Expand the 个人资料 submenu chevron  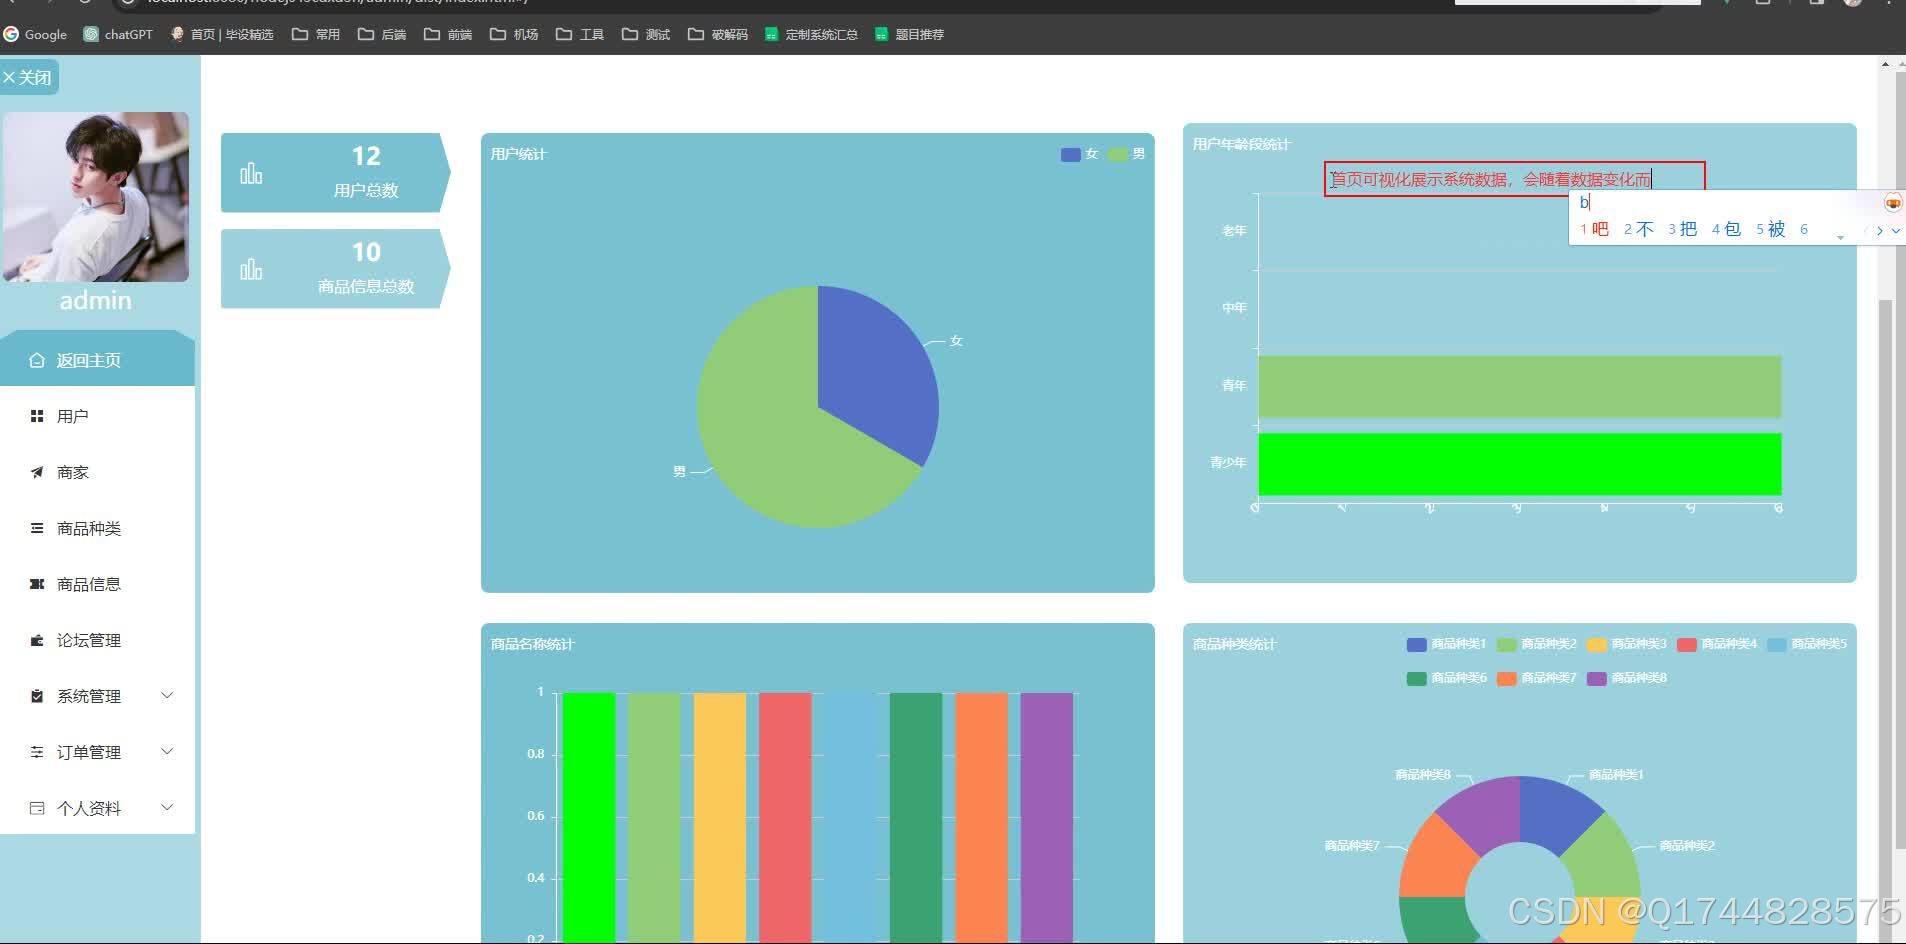tap(167, 808)
